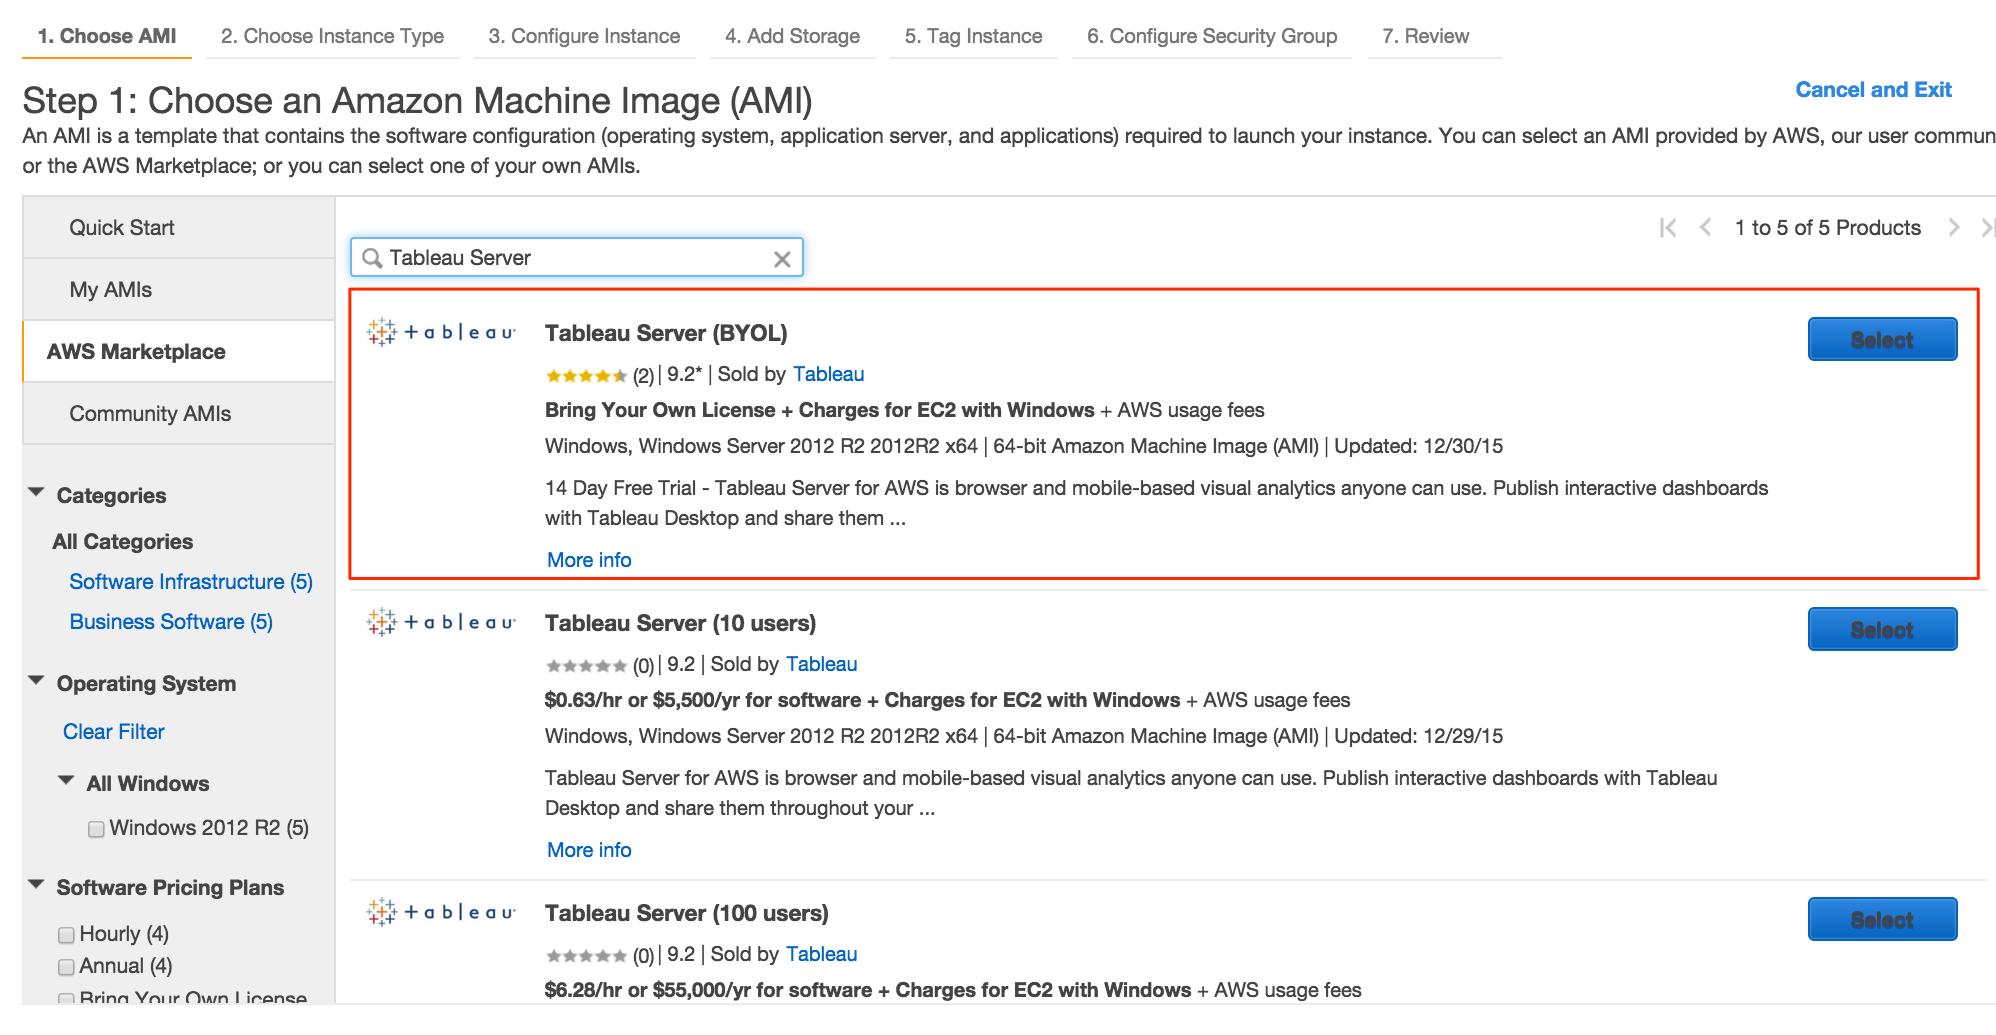Viewport: 1996px width, 1035px height.
Task: Click the '$6.28/hr or $55,000/yr for software' price text
Action: point(708,990)
